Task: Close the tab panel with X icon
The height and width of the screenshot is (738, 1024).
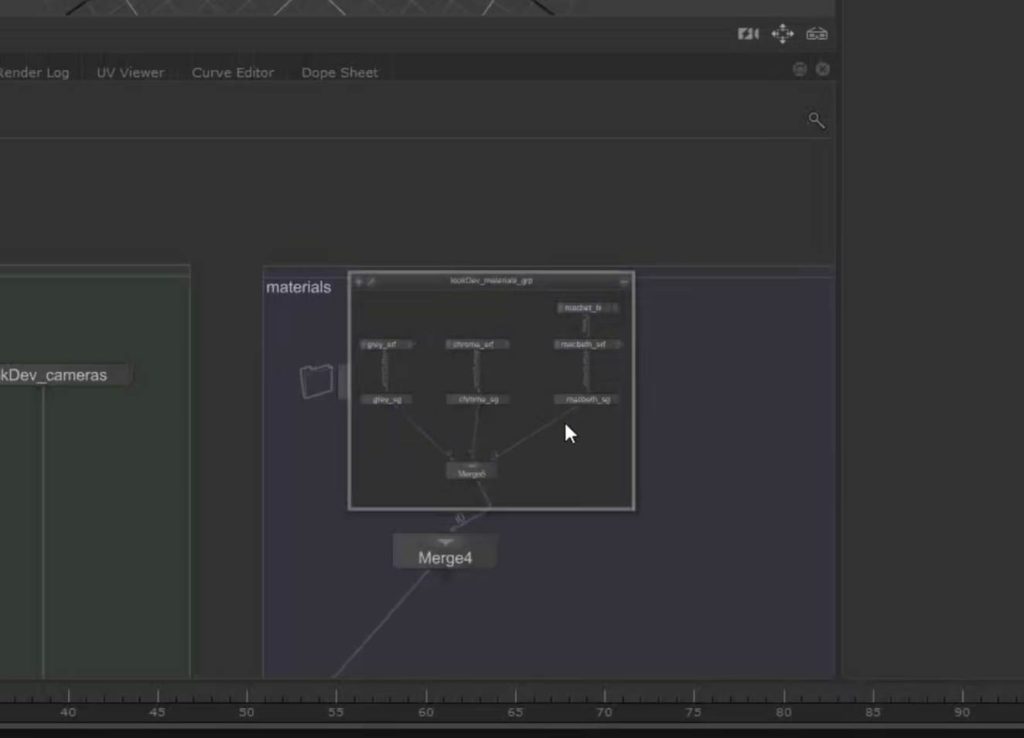Action: pos(822,69)
